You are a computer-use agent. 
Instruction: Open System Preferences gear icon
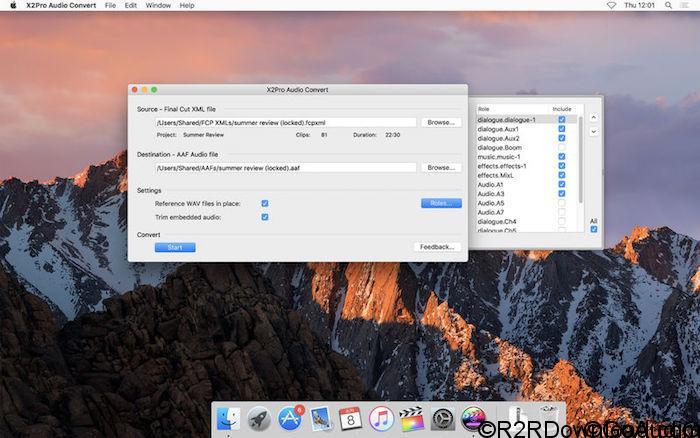(x=442, y=419)
